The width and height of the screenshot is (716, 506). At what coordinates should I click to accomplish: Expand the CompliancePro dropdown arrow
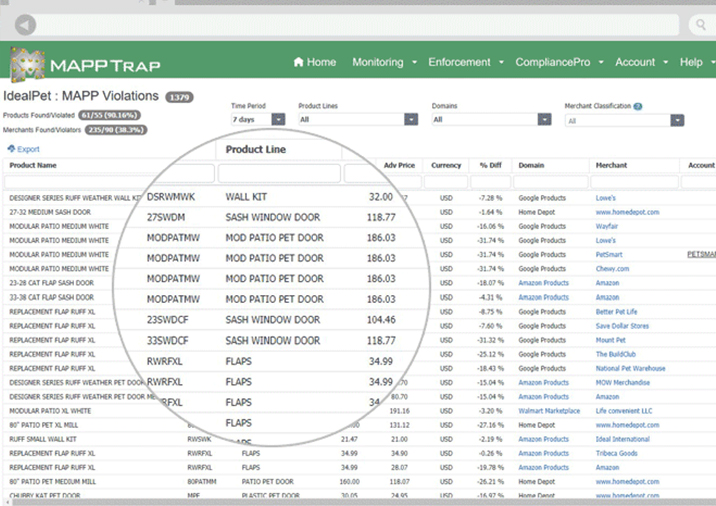(x=601, y=63)
